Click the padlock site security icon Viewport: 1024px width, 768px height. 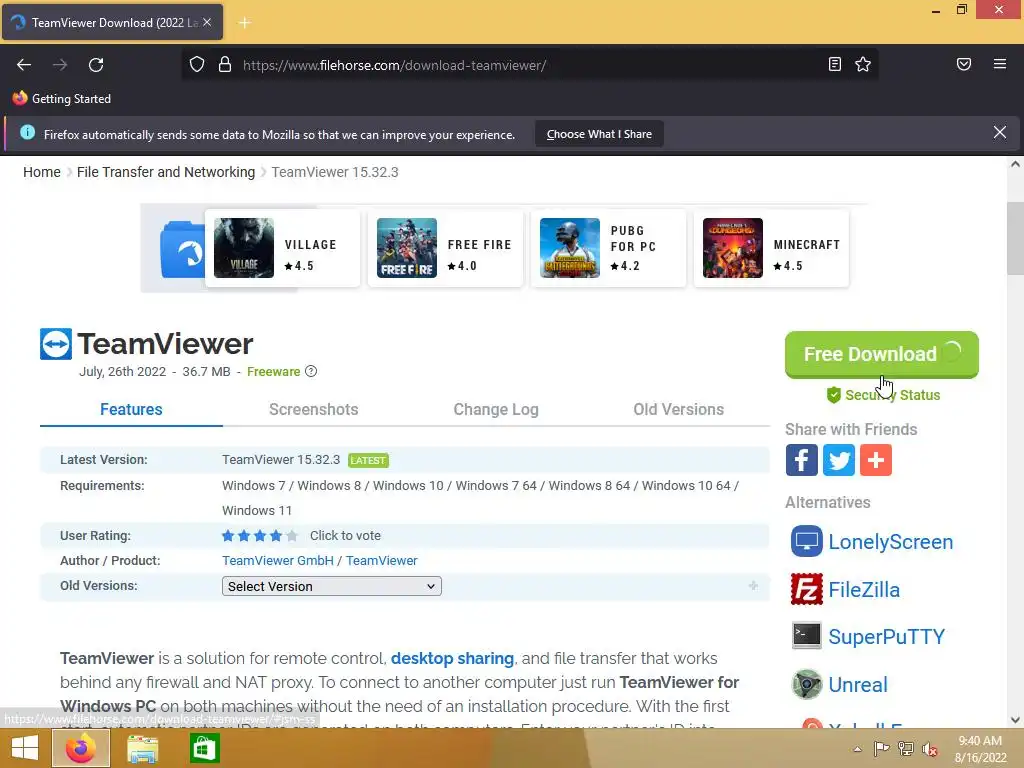(225, 64)
